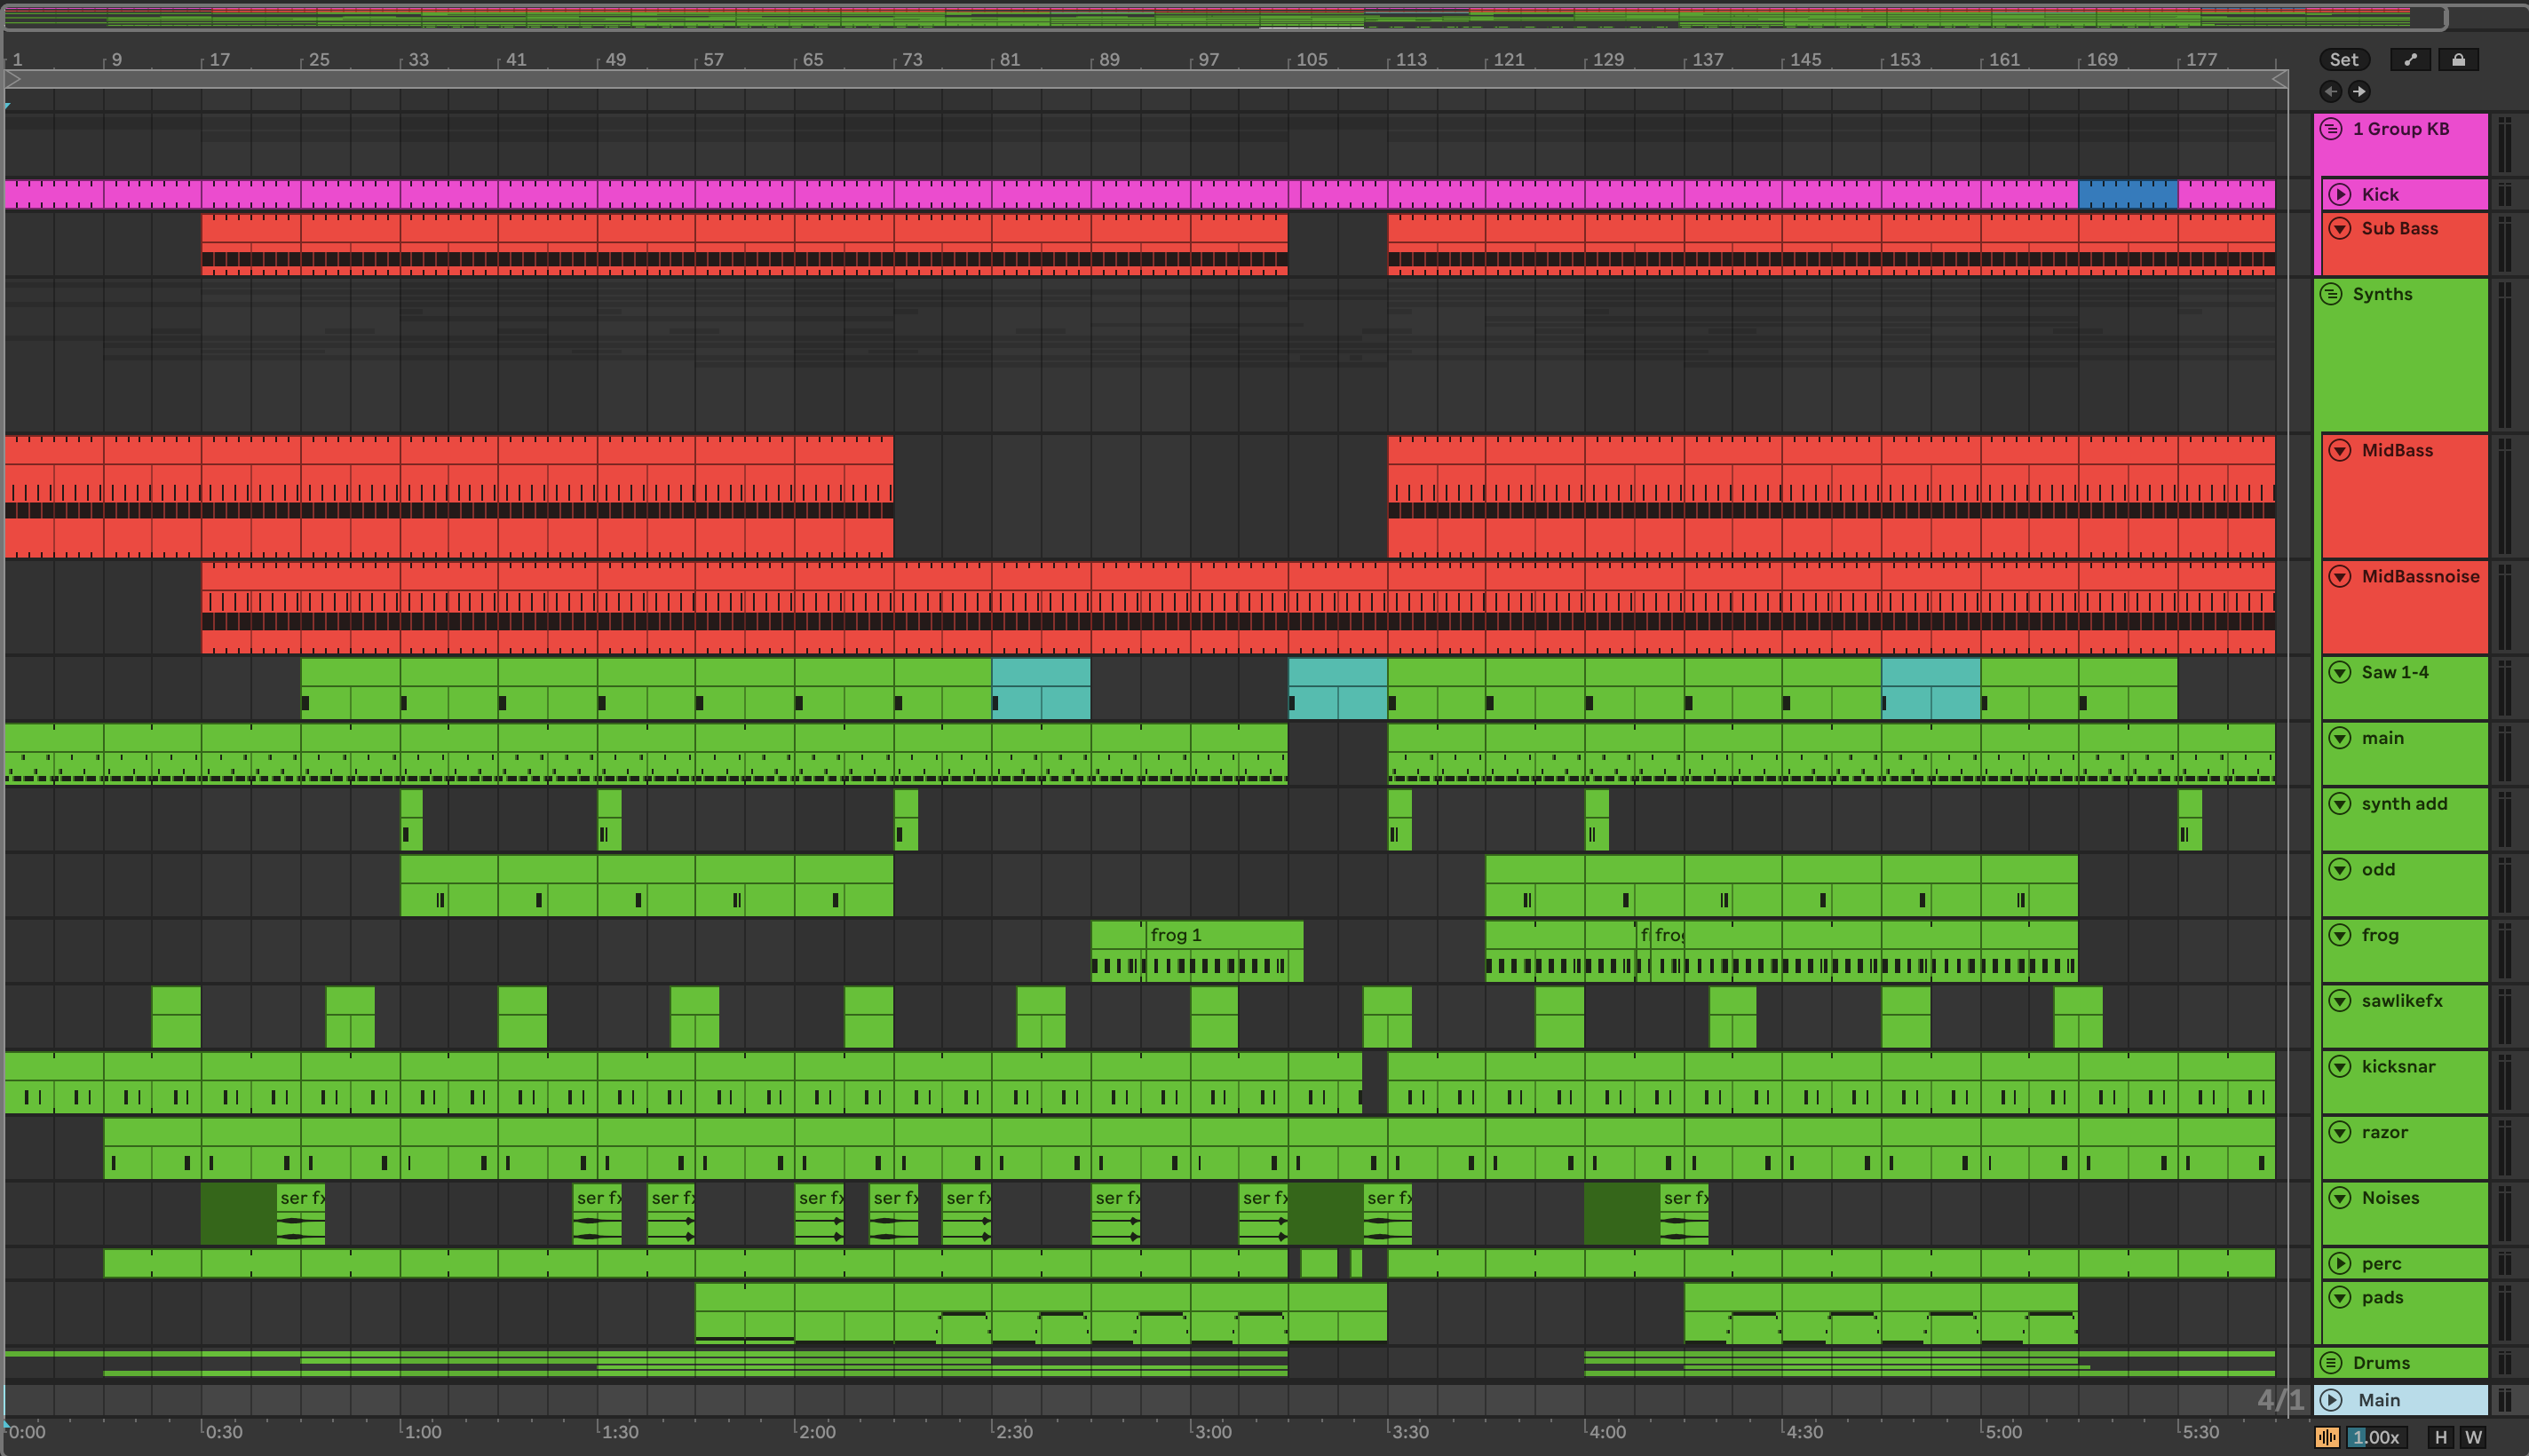Toggle automation mode with the line icon

click(2410, 60)
